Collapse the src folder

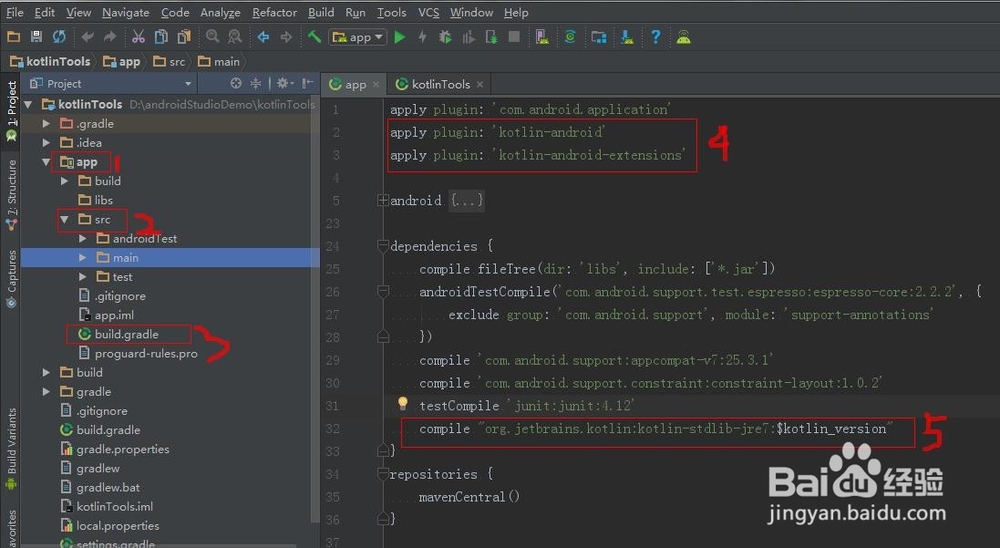[64, 219]
